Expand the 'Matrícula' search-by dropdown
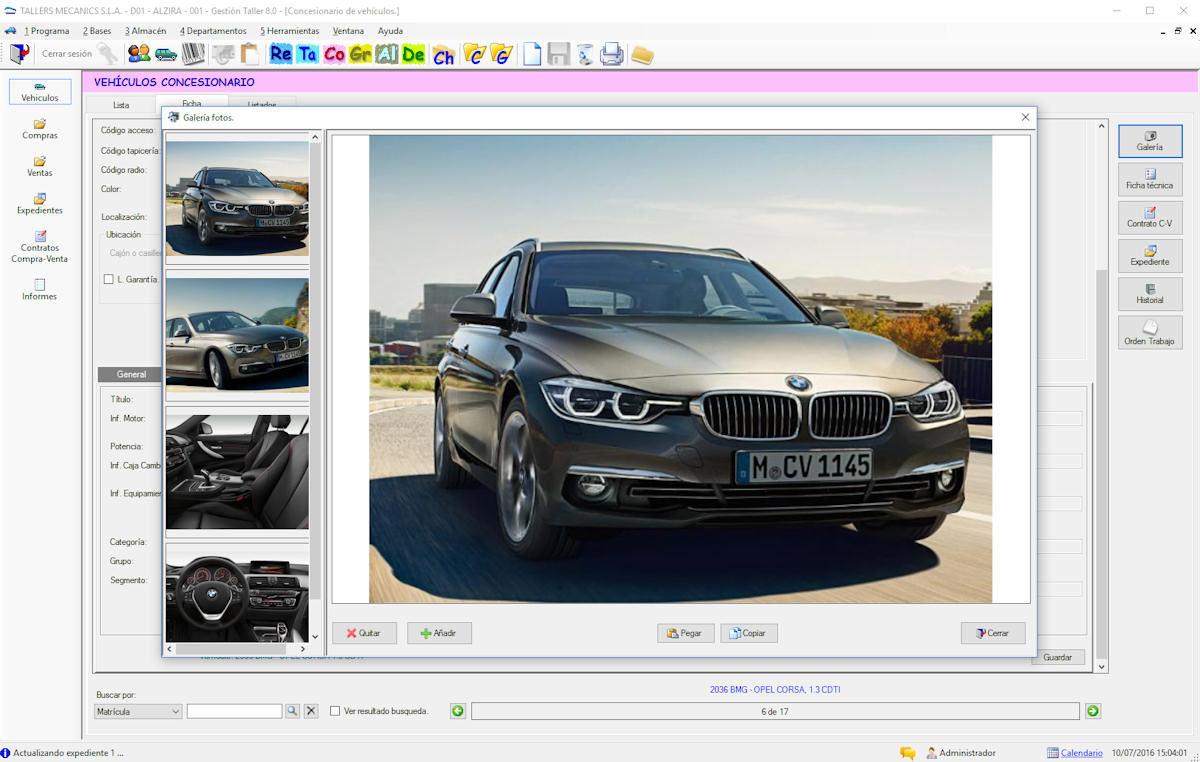 138,711
